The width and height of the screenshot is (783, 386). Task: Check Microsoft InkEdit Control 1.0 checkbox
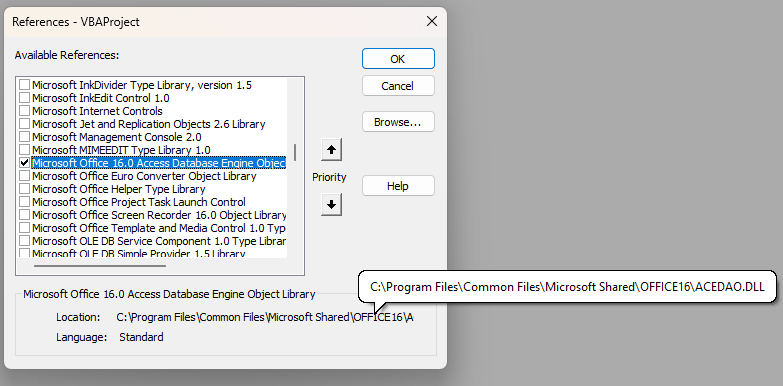[24, 98]
